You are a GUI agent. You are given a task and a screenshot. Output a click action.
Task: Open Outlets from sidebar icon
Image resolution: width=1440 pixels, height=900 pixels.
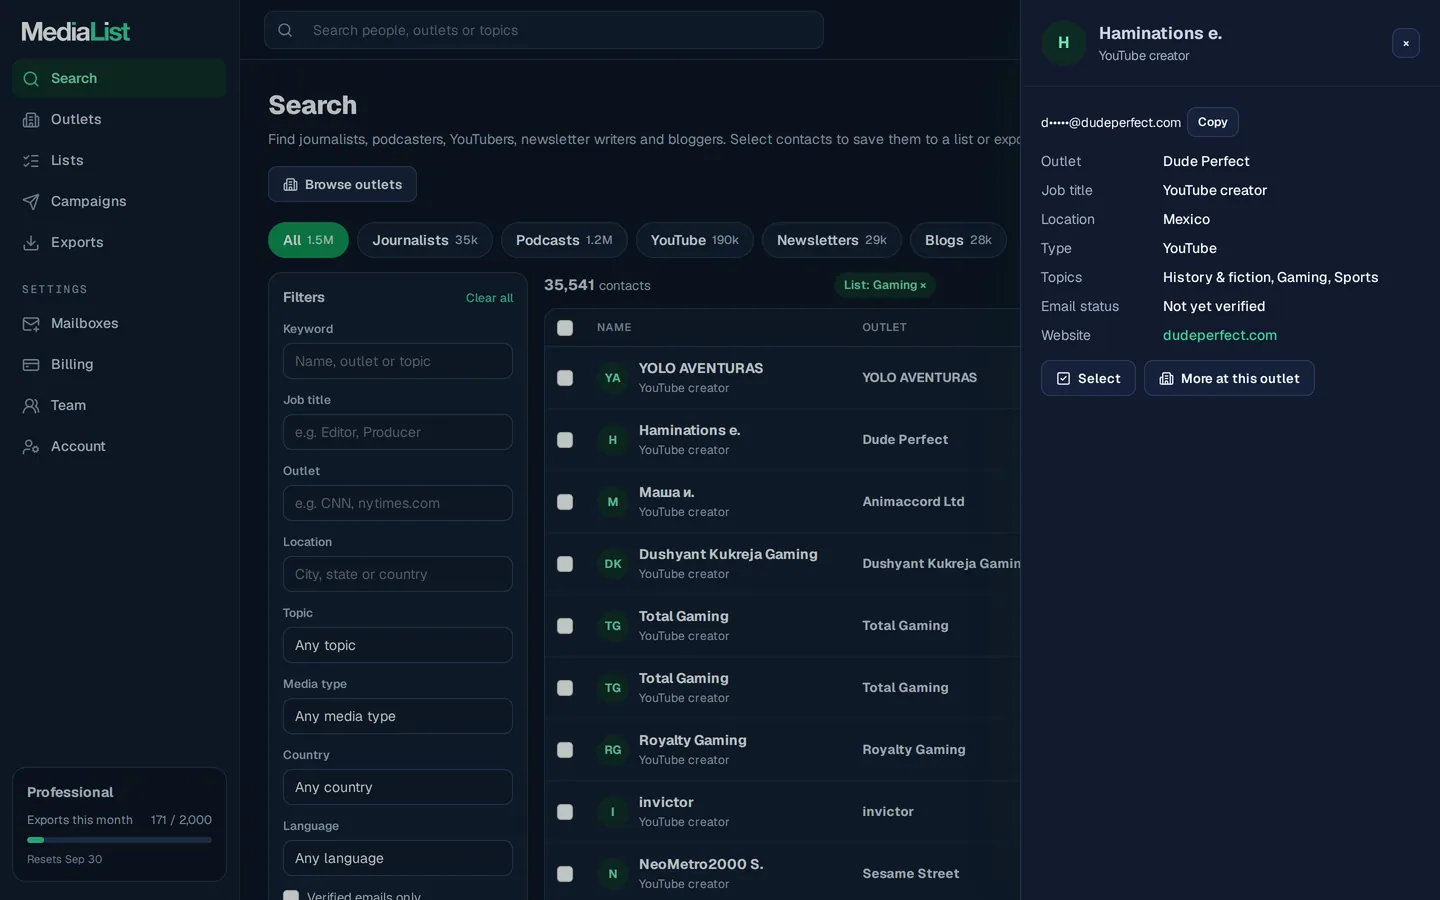pos(31,120)
